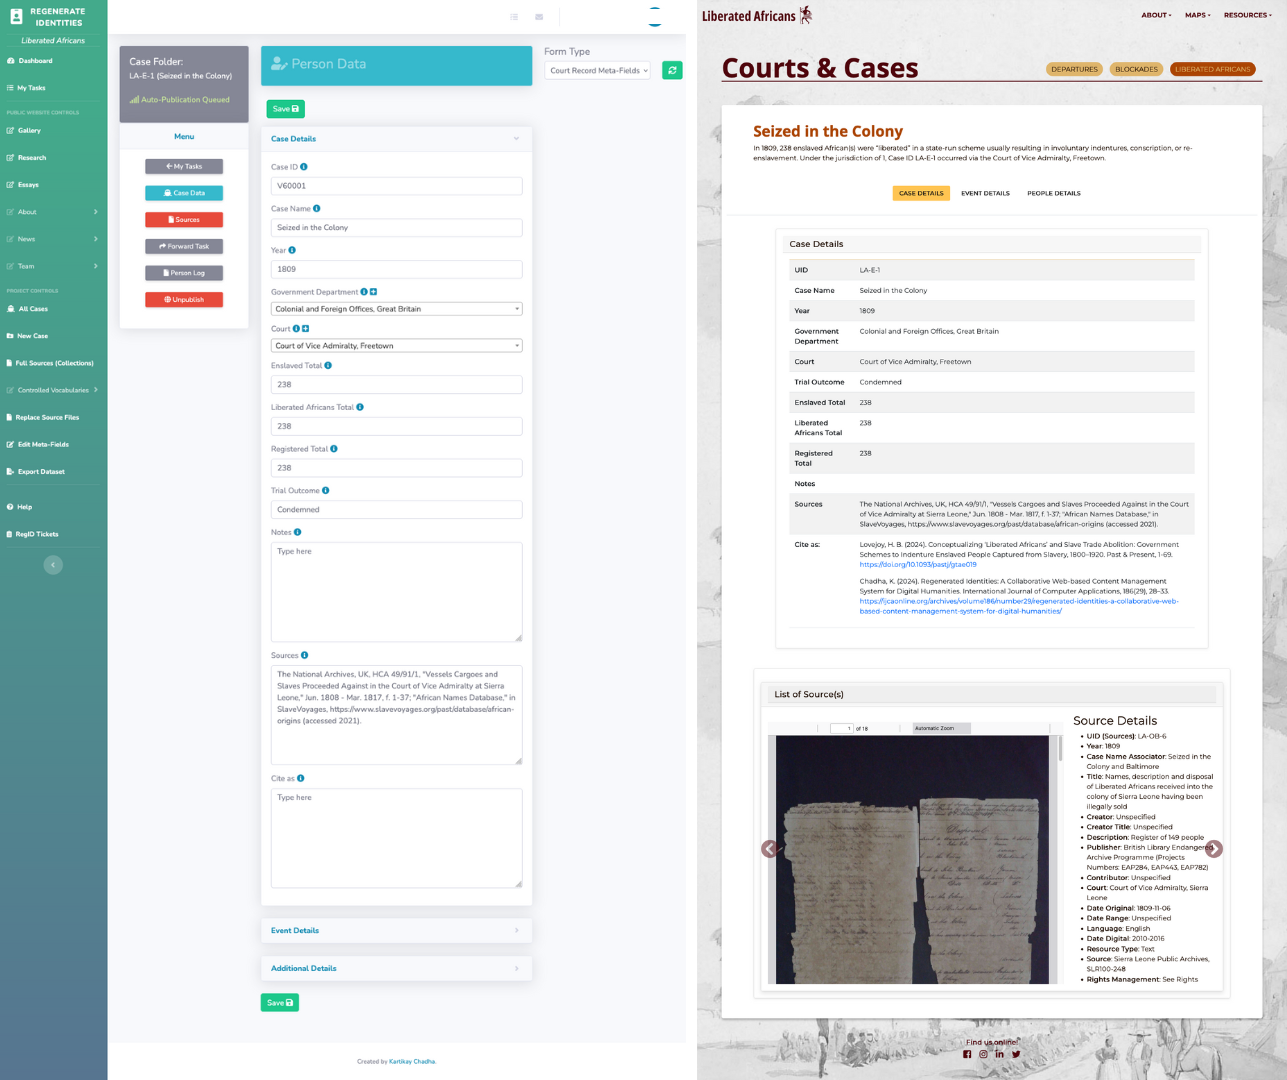Click the next source arrow in carousel
Viewport: 1287px width, 1080px height.
(x=1213, y=849)
